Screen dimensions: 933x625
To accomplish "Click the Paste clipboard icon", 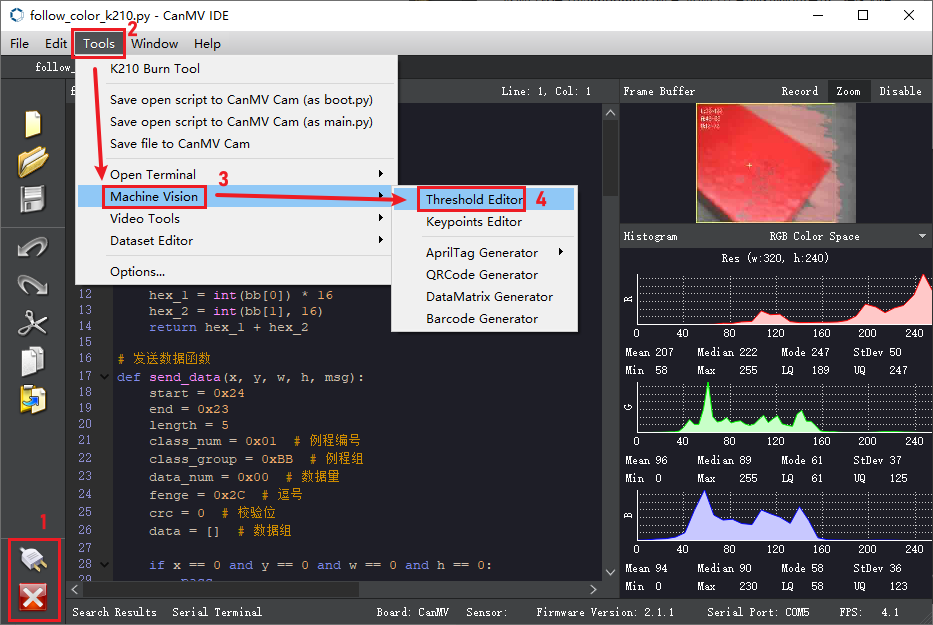I will pyautogui.click(x=33, y=399).
